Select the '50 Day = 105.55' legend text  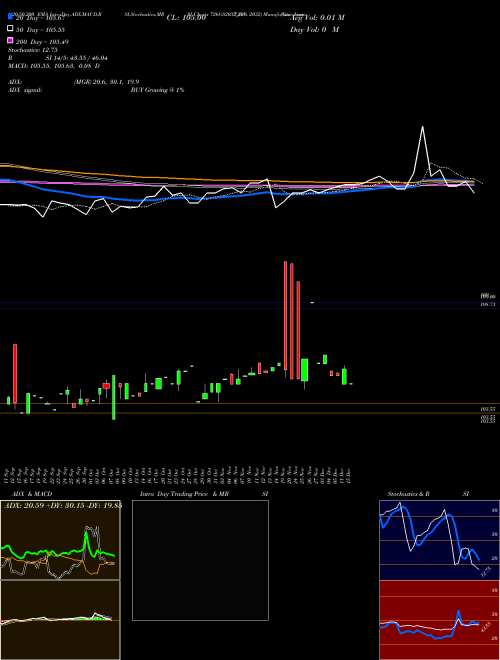40,30
